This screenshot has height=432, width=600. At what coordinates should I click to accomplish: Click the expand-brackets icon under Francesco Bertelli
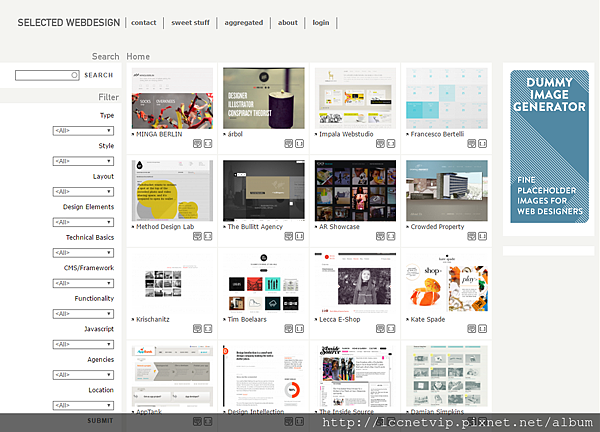(482, 143)
